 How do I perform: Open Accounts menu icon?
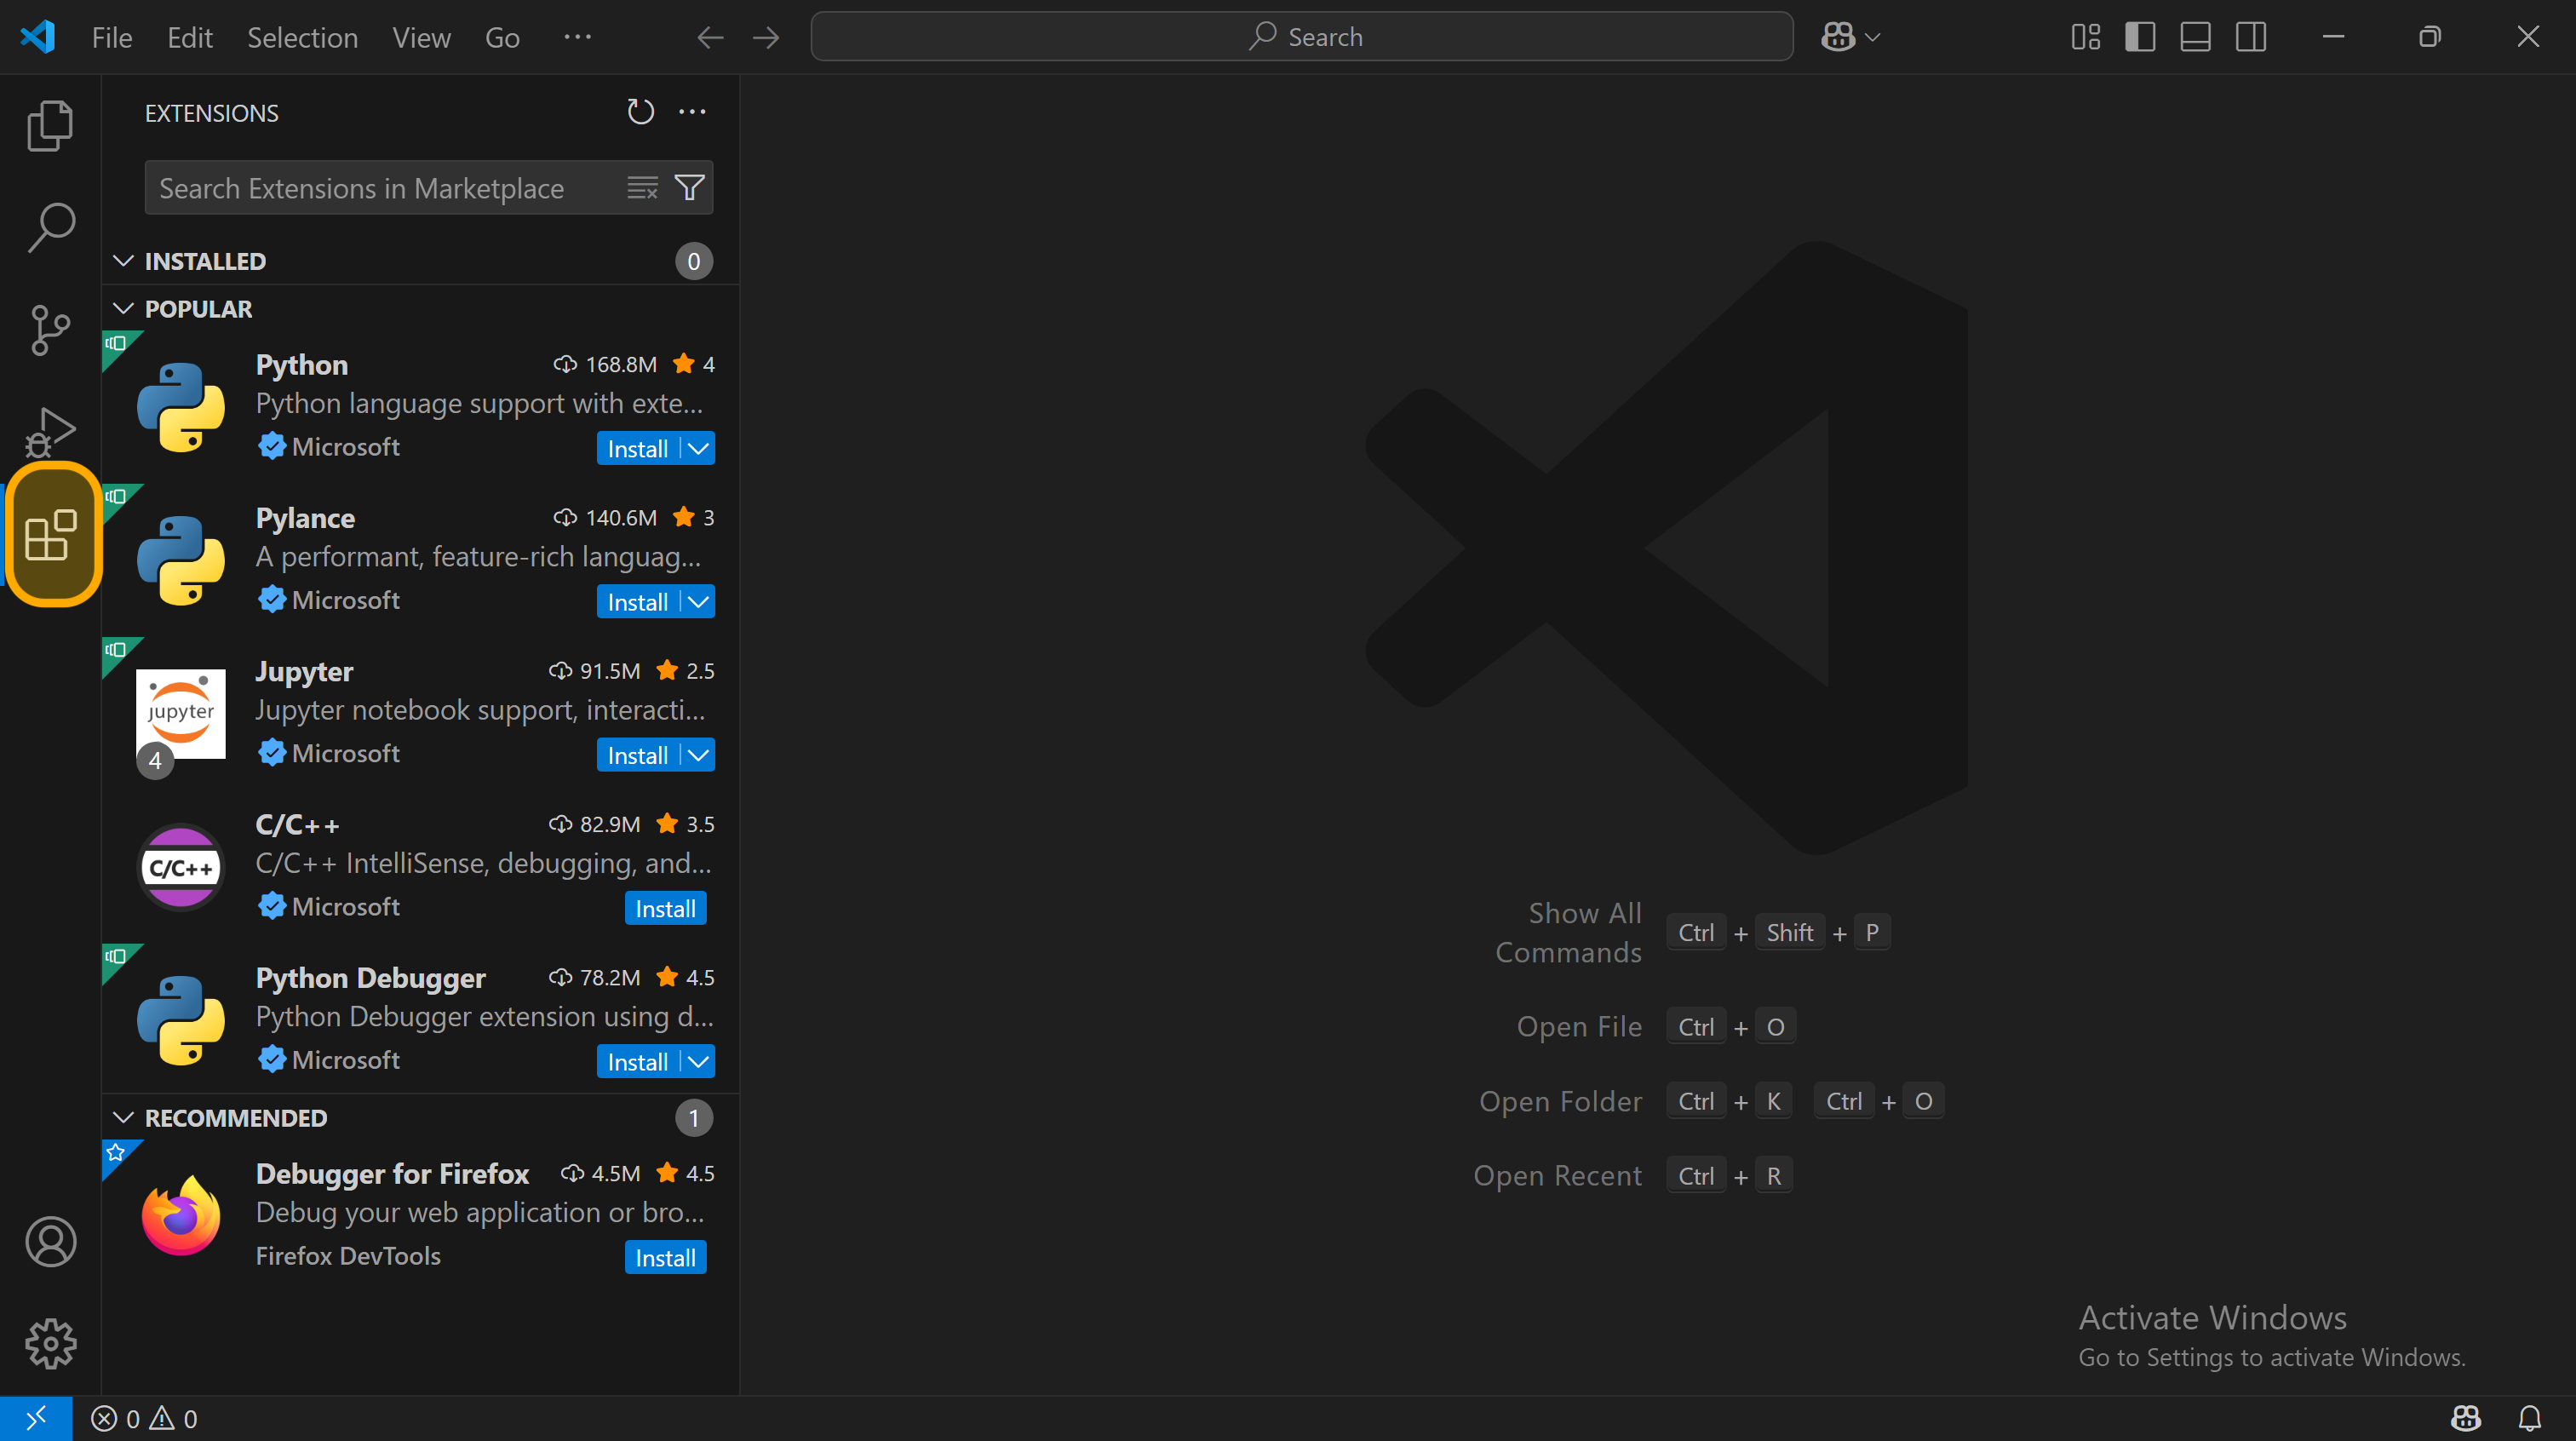tap(50, 1242)
